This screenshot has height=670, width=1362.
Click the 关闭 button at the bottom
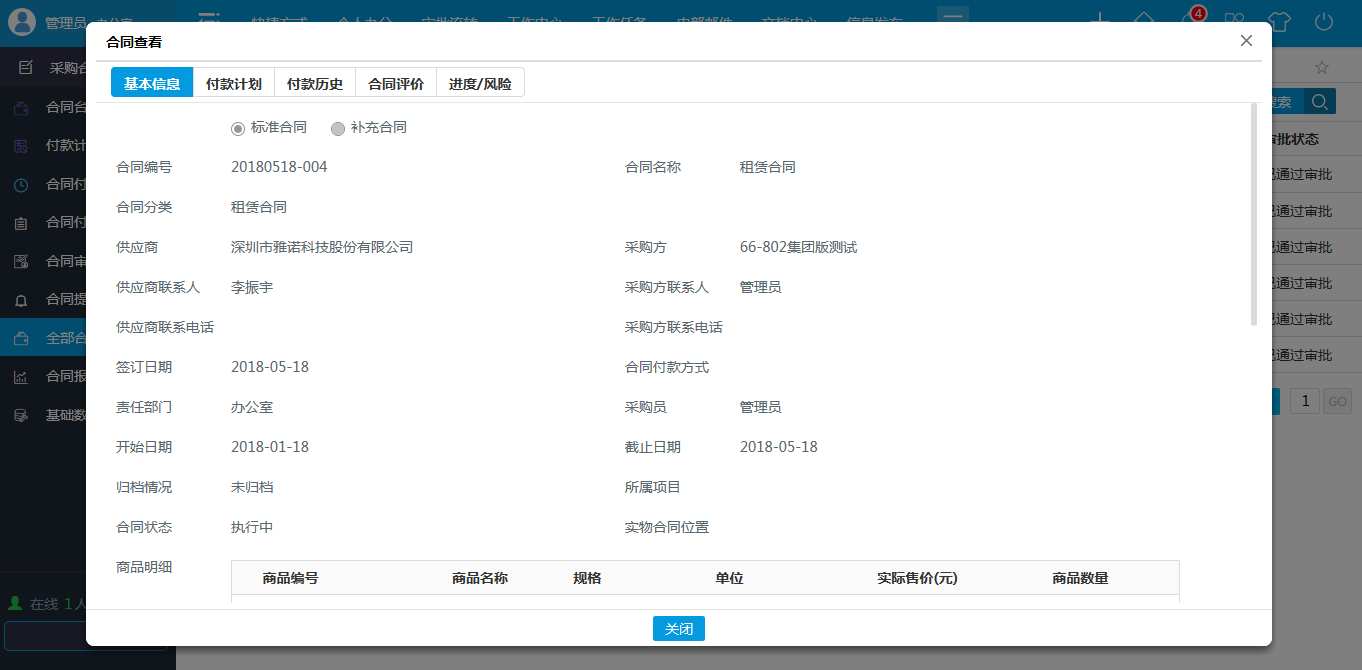[679, 628]
